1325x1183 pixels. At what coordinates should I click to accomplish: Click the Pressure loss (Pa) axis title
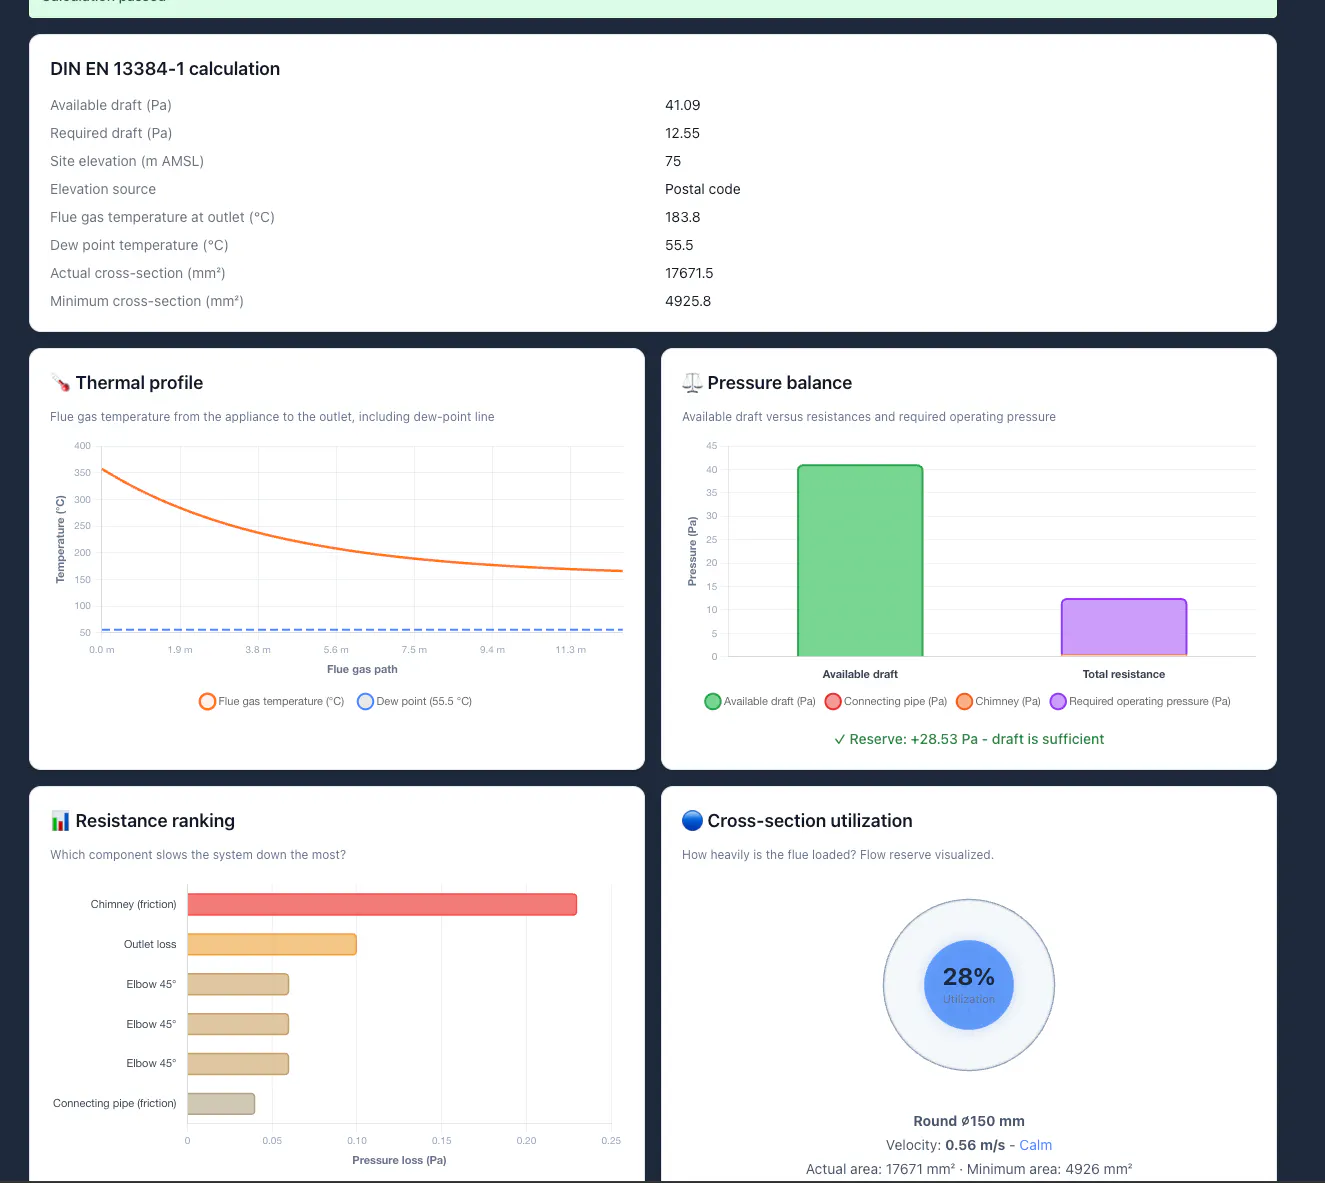(399, 1160)
